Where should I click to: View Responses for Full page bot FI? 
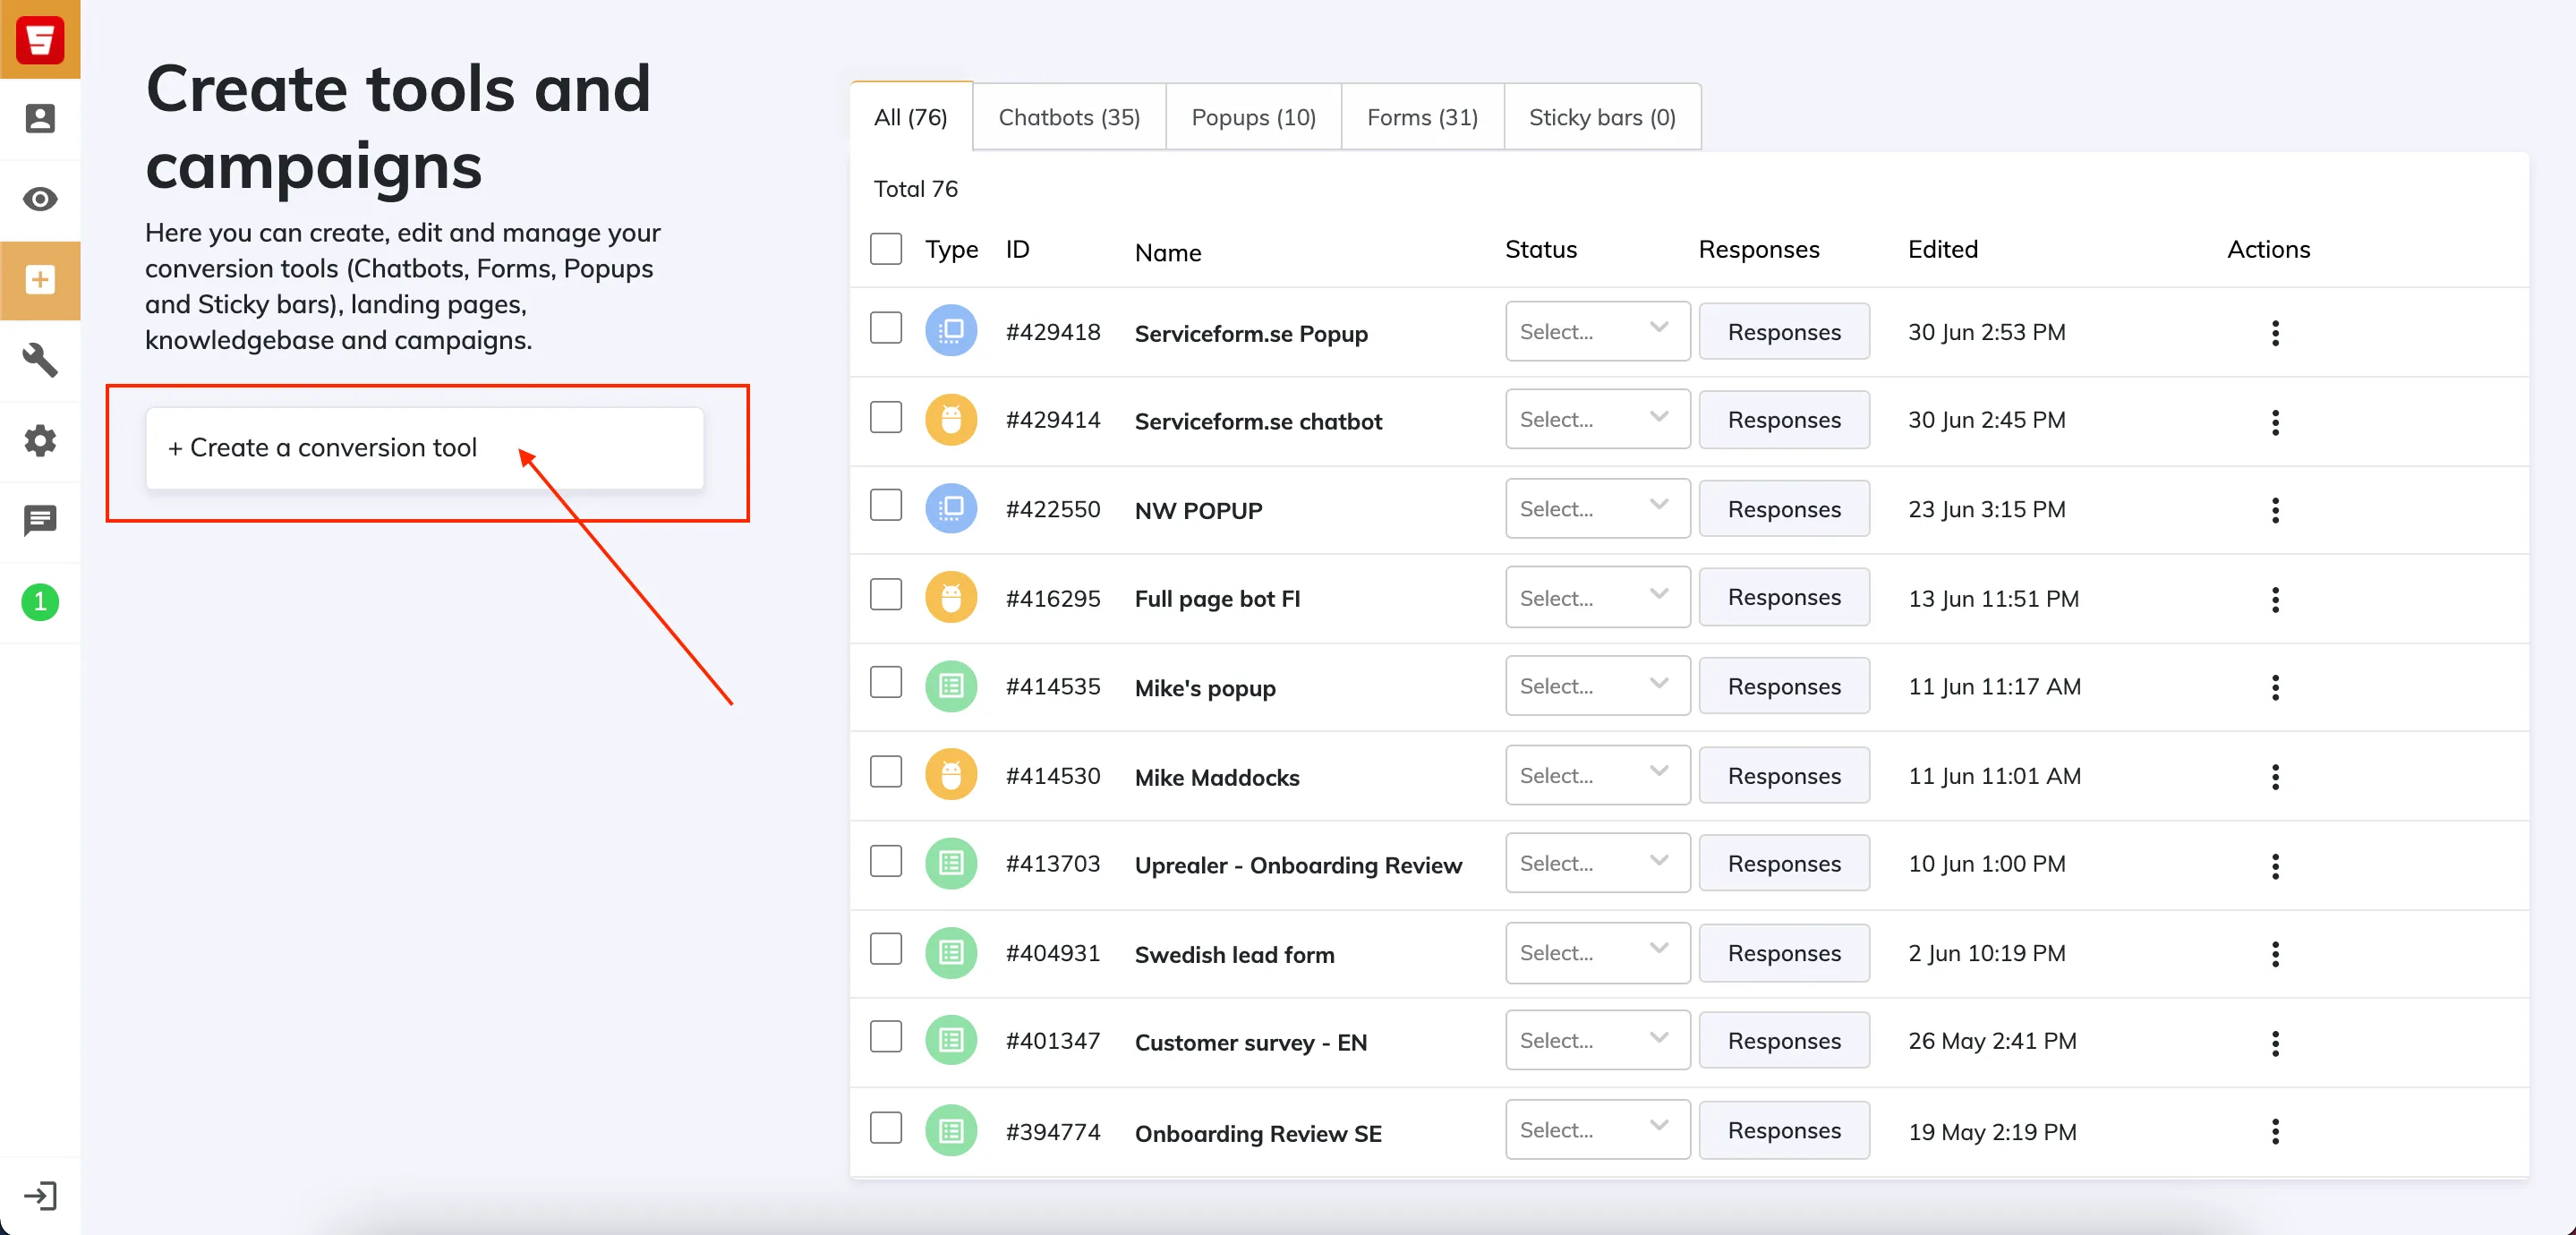pyautogui.click(x=1784, y=597)
